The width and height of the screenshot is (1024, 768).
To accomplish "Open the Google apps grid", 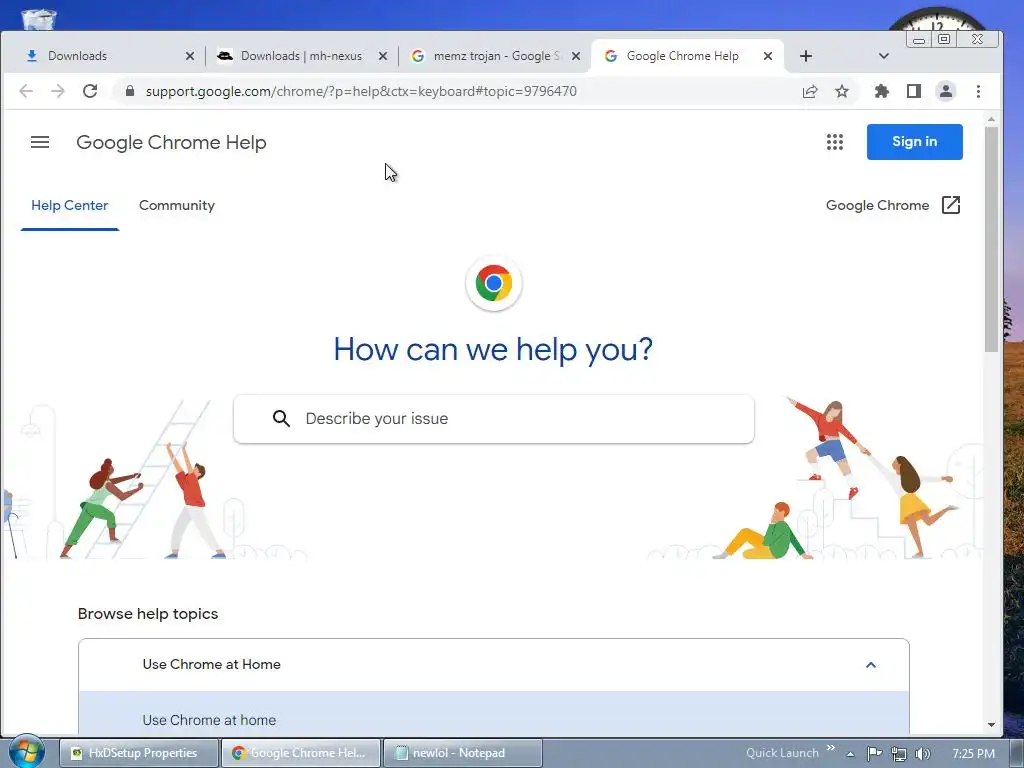I will click(835, 142).
